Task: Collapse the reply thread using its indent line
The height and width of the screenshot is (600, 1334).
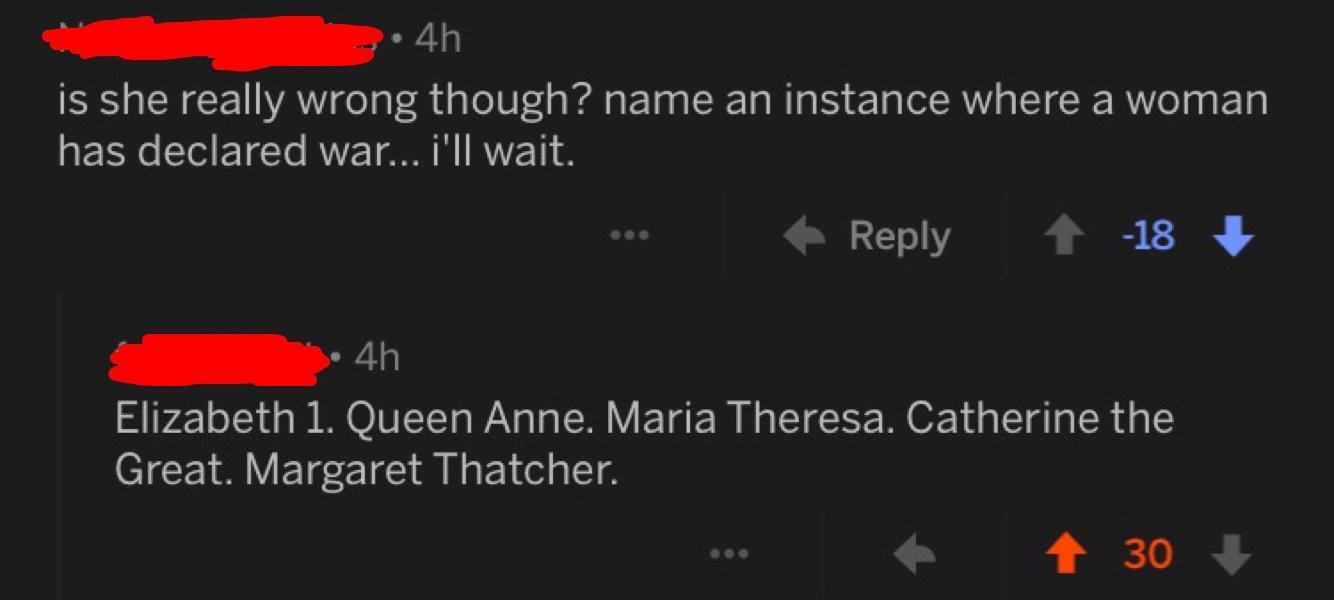Action: click(59, 450)
